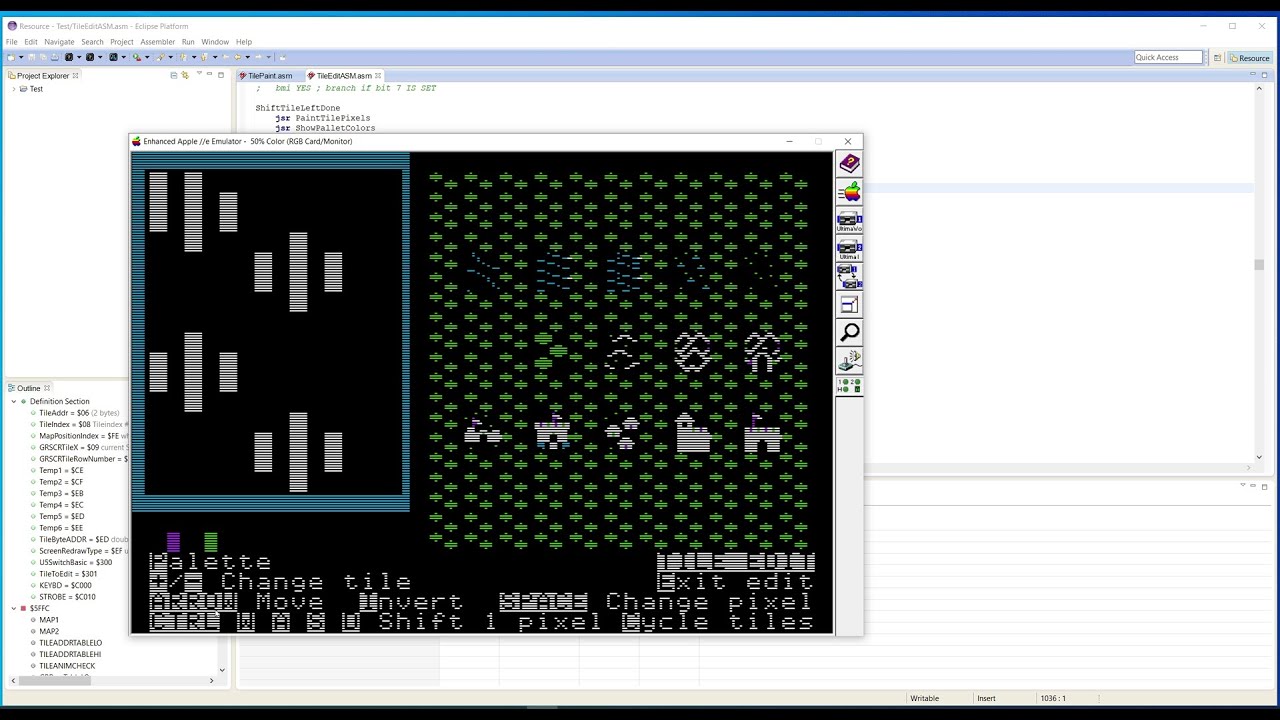1280x720 pixels.
Task: Close the TileEditASM.asm tab
Action: 378,76
